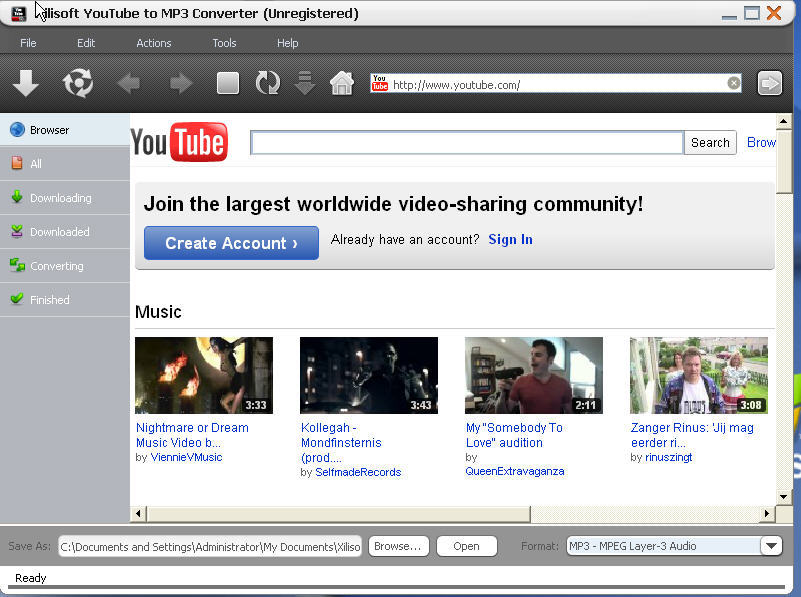Open the Kollegah Mondfinsternis video thumbnail
Image resolution: width=801 pixels, height=597 pixels.
click(x=368, y=375)
